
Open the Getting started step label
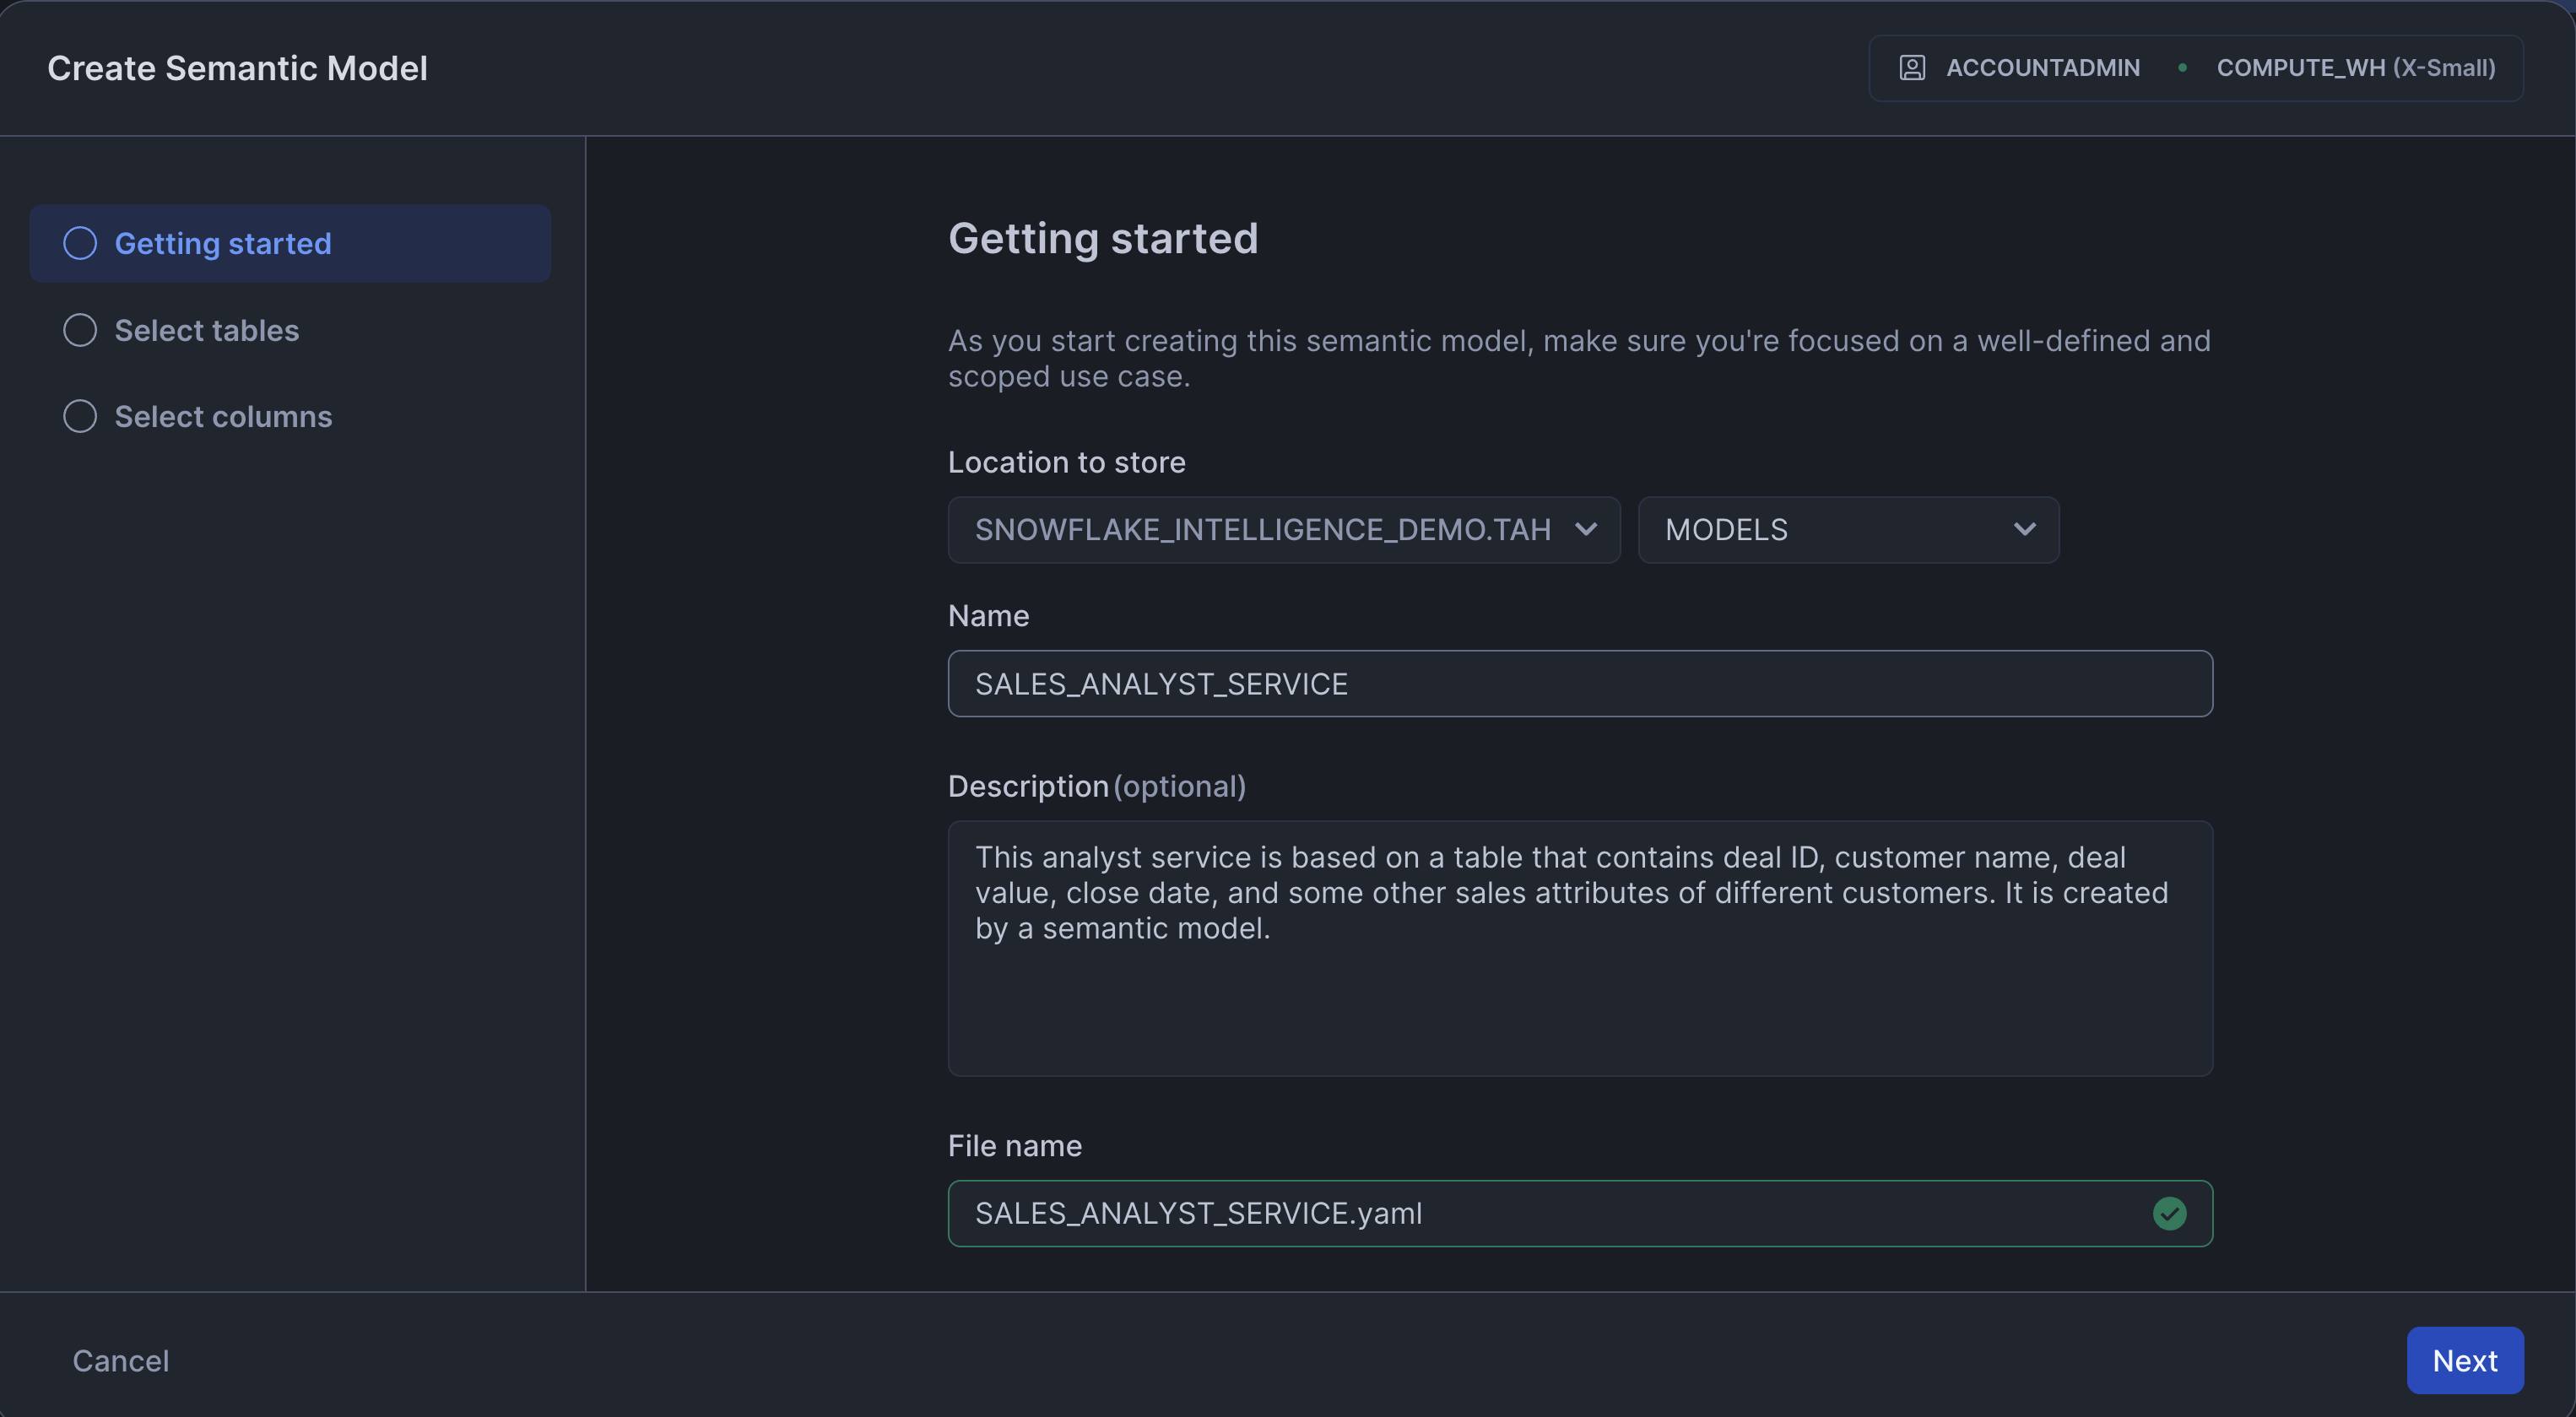tap(223, 243)
